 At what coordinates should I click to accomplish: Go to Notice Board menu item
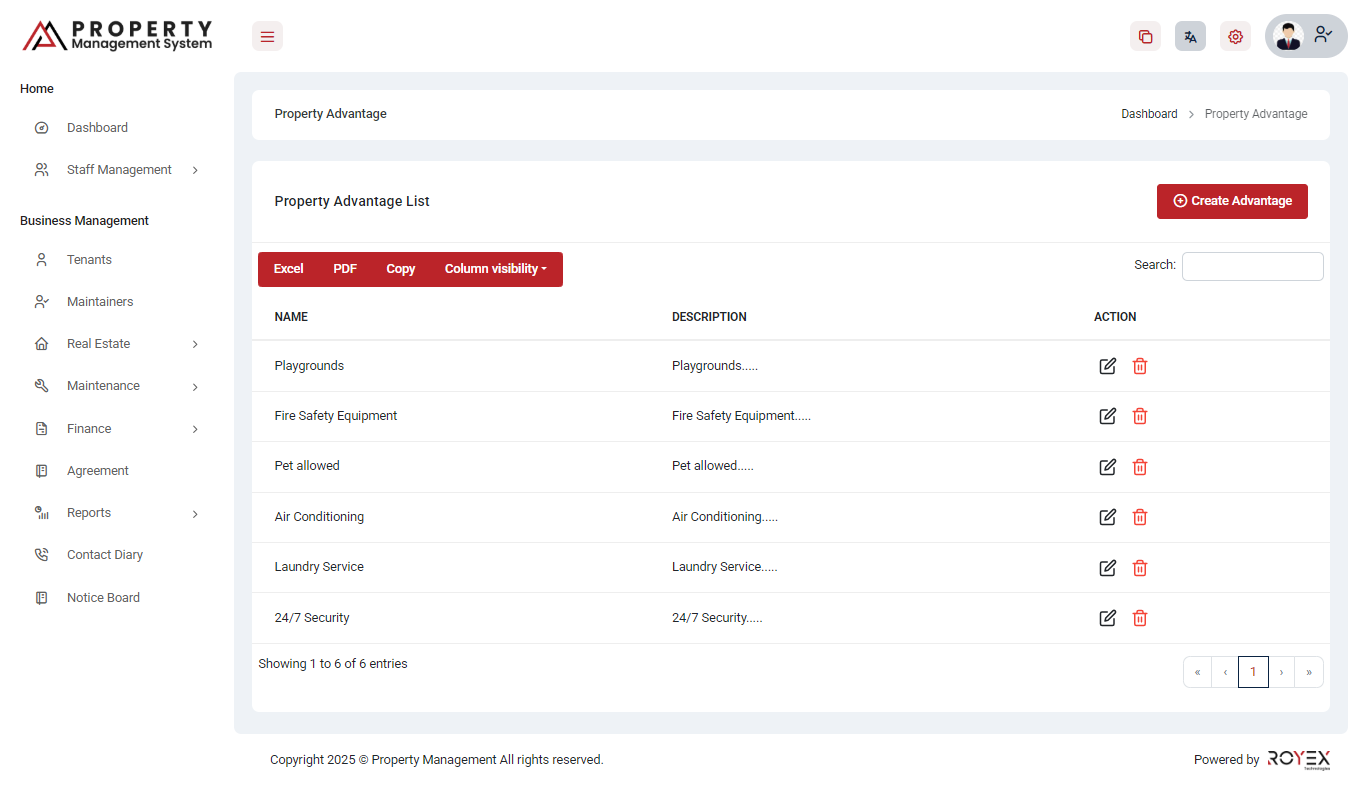[x=103, y=598]
